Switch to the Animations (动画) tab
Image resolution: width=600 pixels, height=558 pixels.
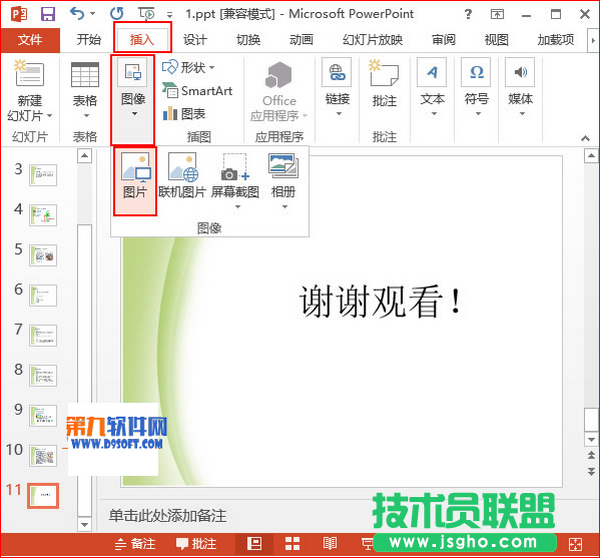point(302,39)
